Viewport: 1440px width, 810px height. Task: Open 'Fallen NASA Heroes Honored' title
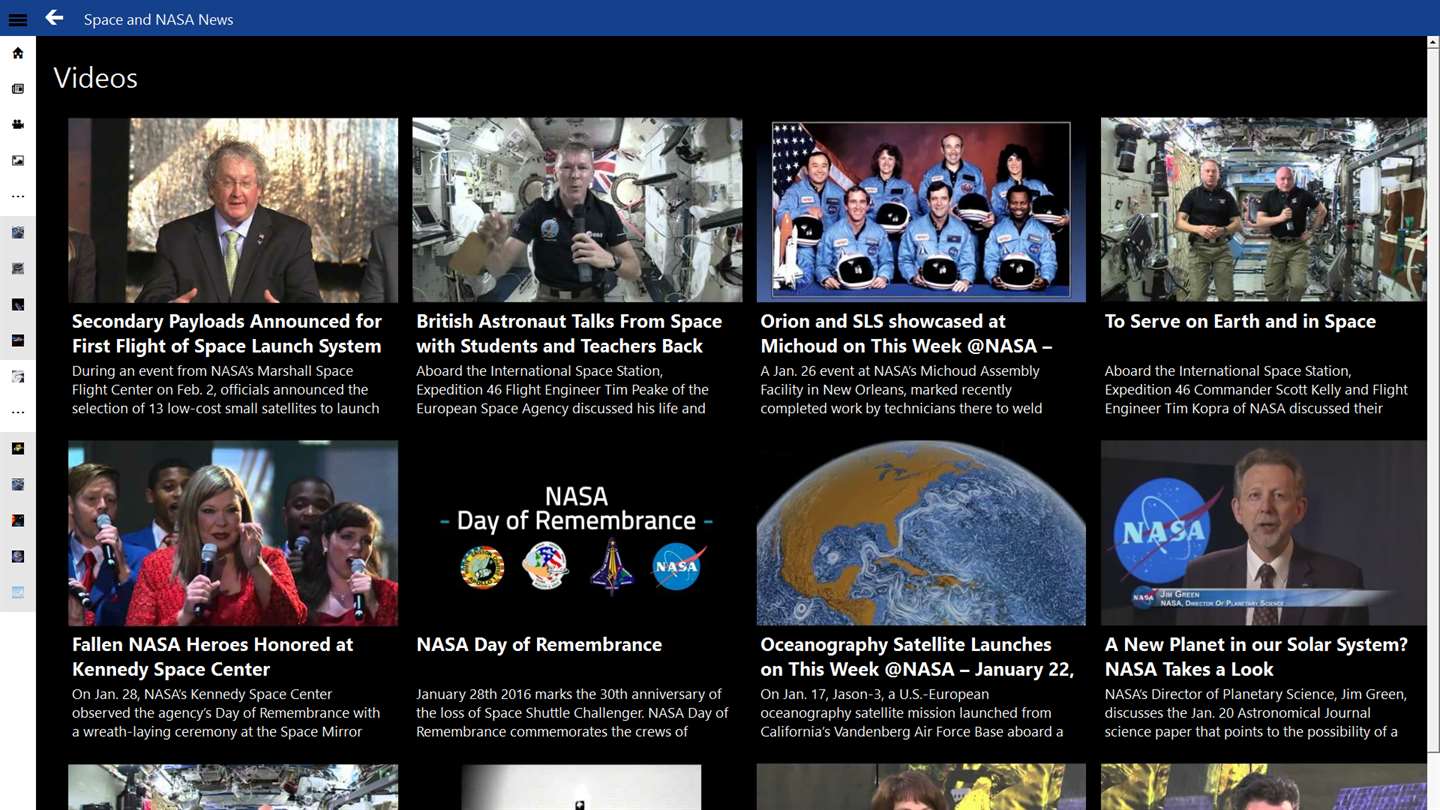click(212, 656)
